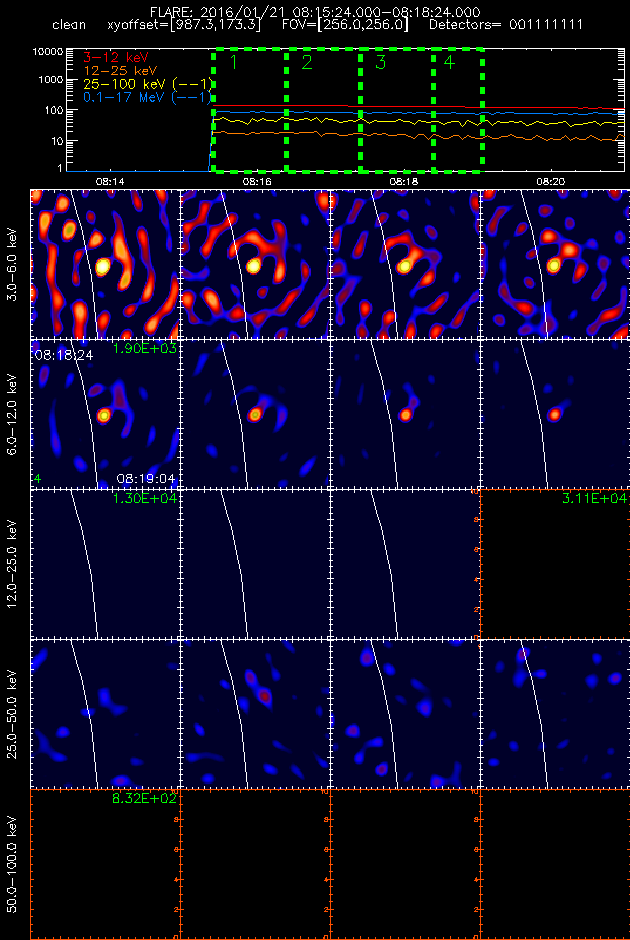The width and height of the screenshot is (630, 940).
Task: Select interval marker 4 in the light curve
Action: pyautogui.click(x=450, y=62)
